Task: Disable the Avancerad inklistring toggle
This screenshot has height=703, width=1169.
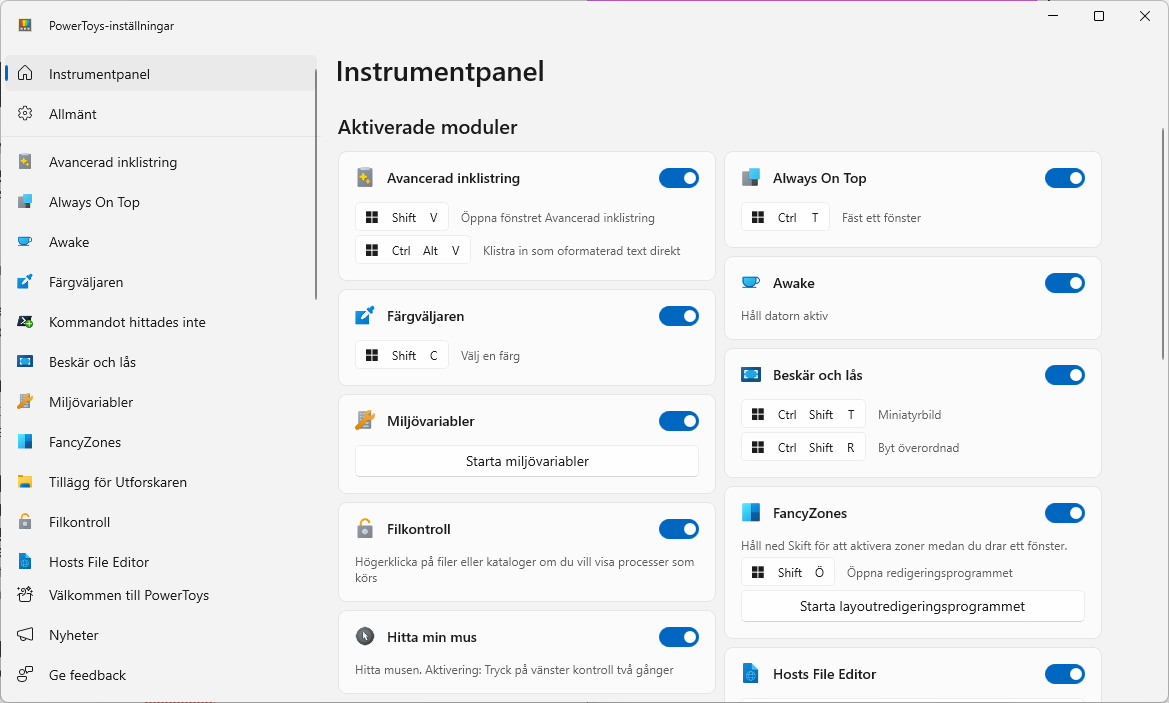Action: 678,178
